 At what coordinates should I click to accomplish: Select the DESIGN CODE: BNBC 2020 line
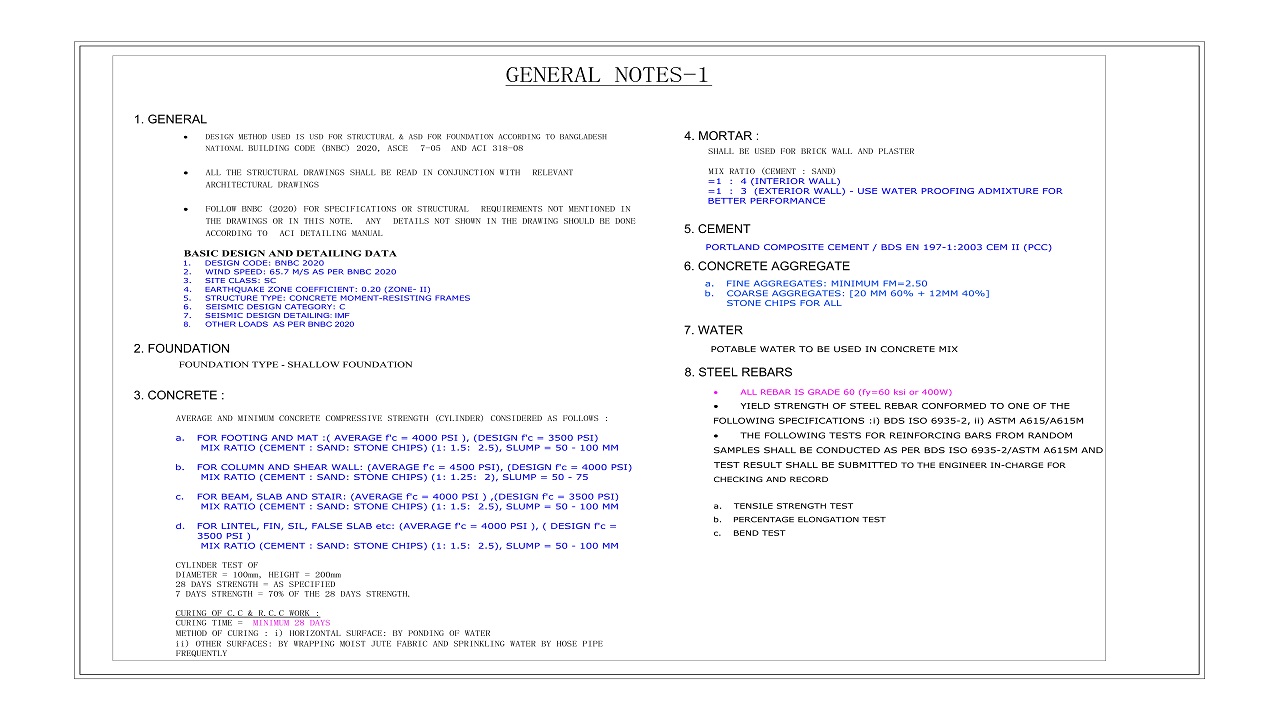(x=264, y=263)
